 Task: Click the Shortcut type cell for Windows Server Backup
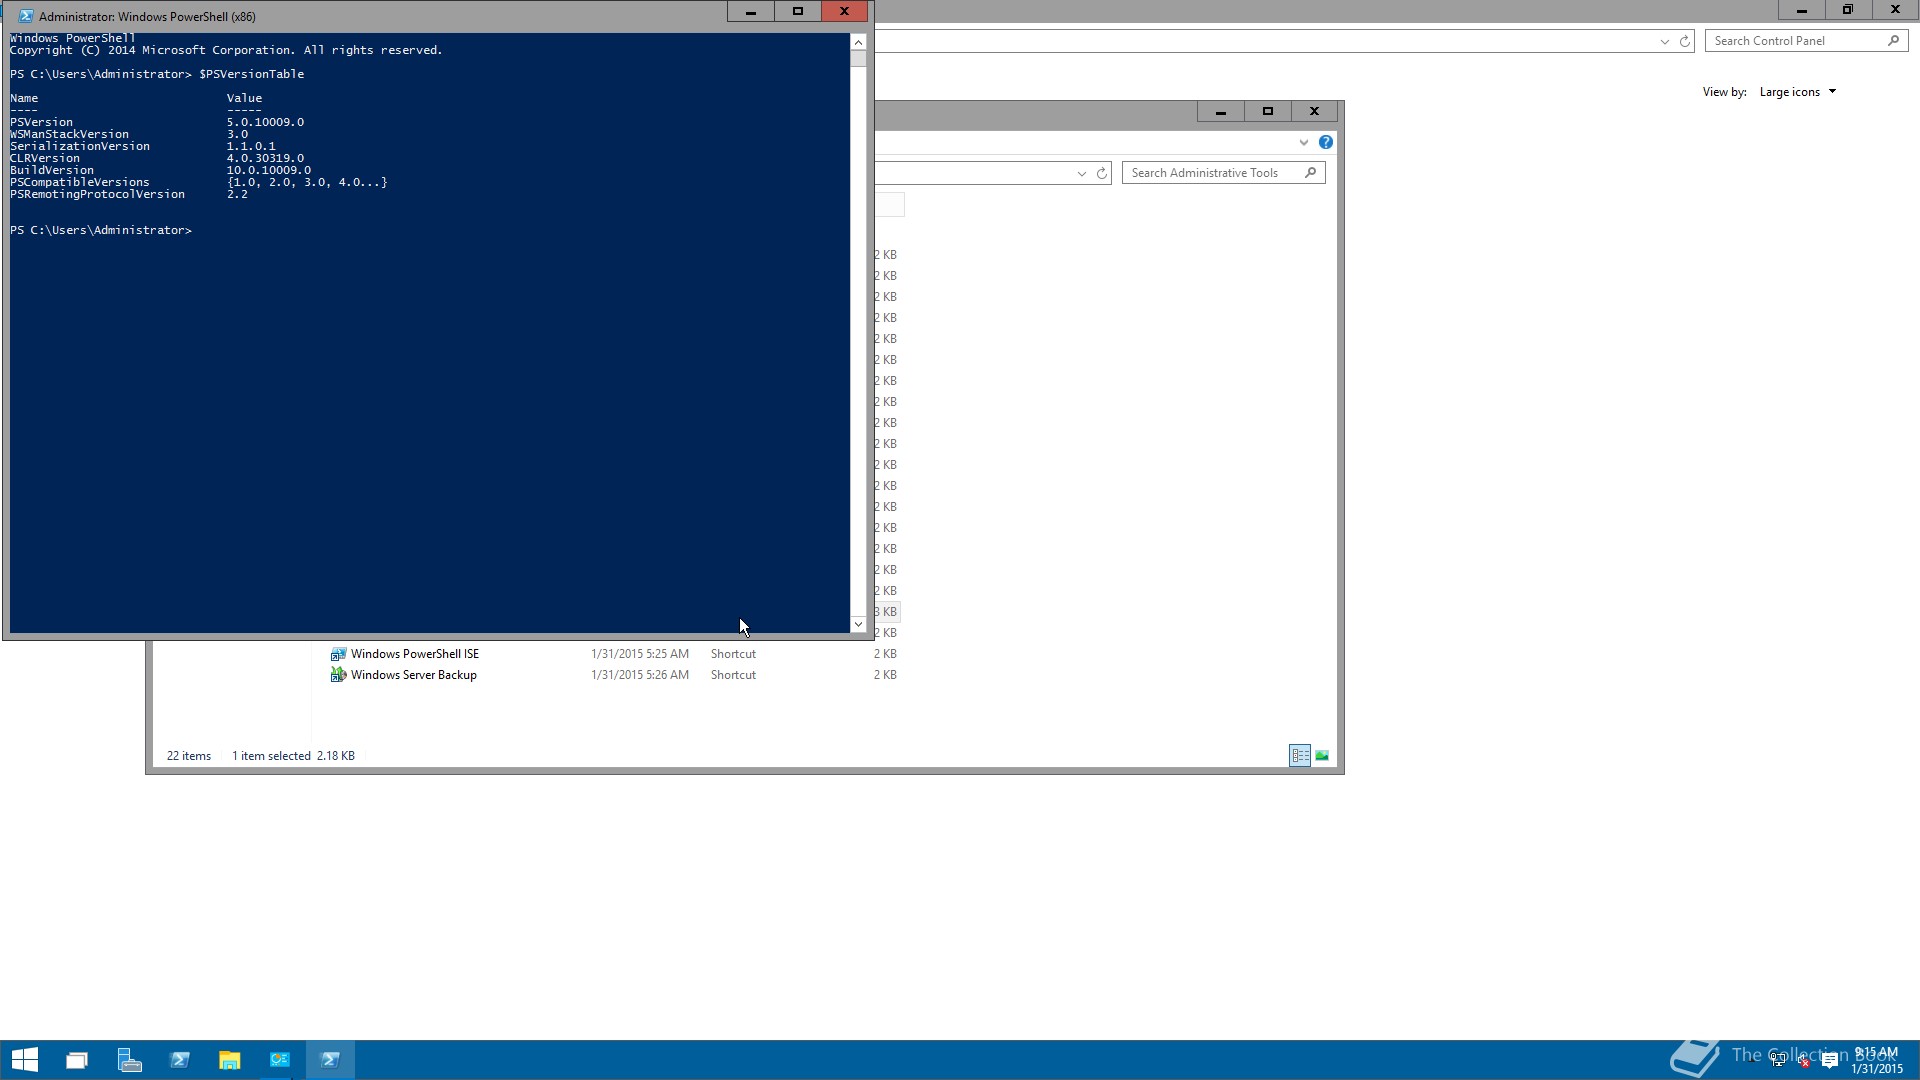pos(733,675)
